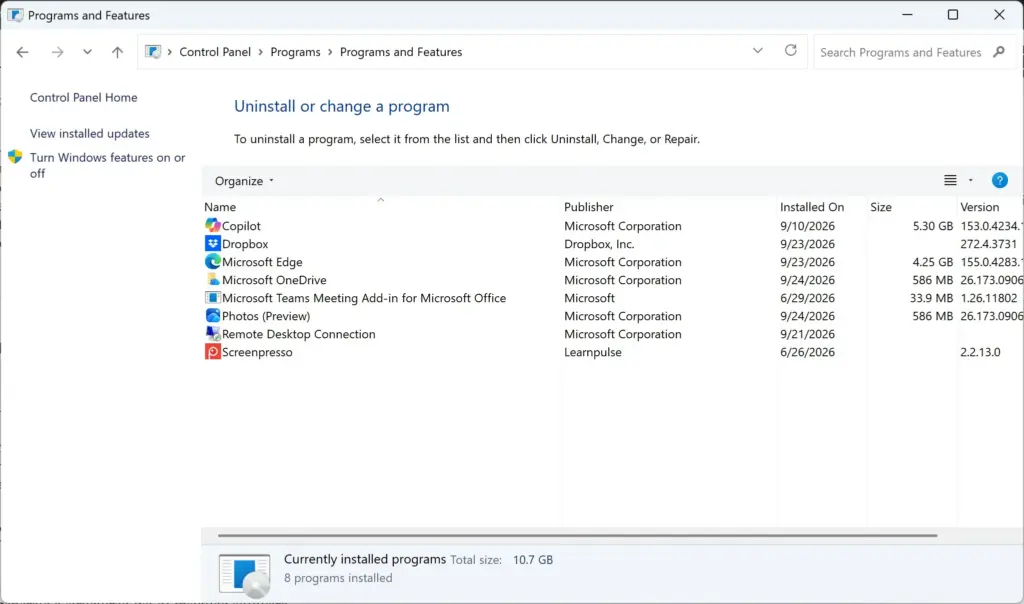Open help with the question mark icon
Screen dimensions: 1024x604
(x=999, y=180)
